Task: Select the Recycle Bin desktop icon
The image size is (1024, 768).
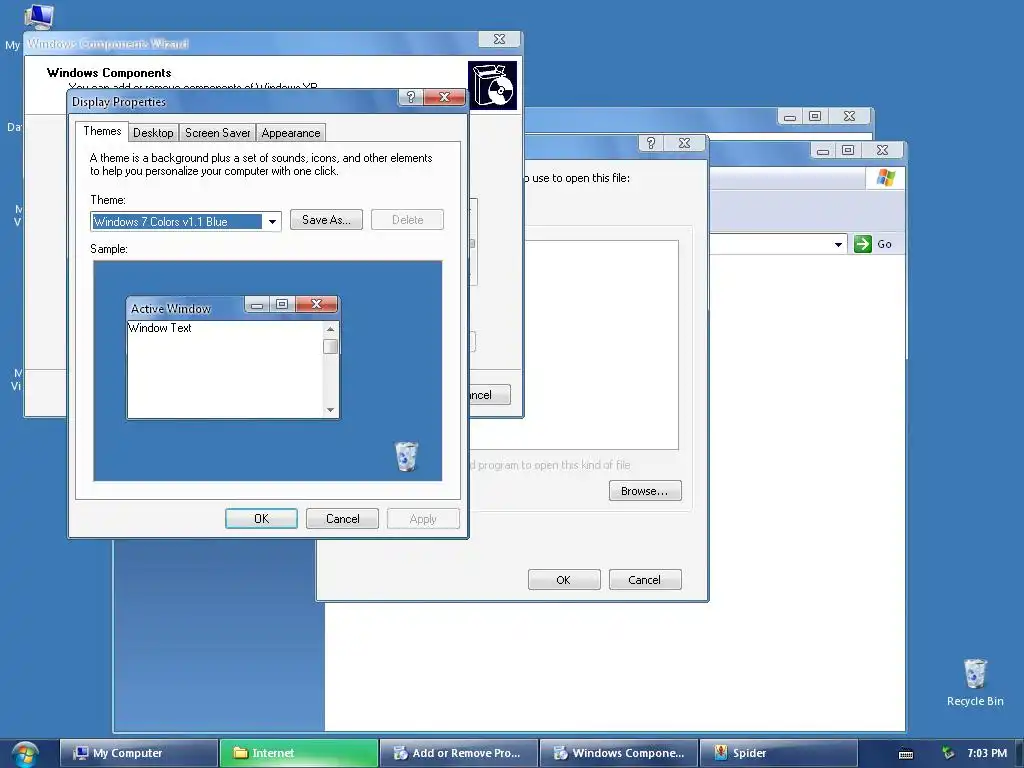Action: [975, 682]
